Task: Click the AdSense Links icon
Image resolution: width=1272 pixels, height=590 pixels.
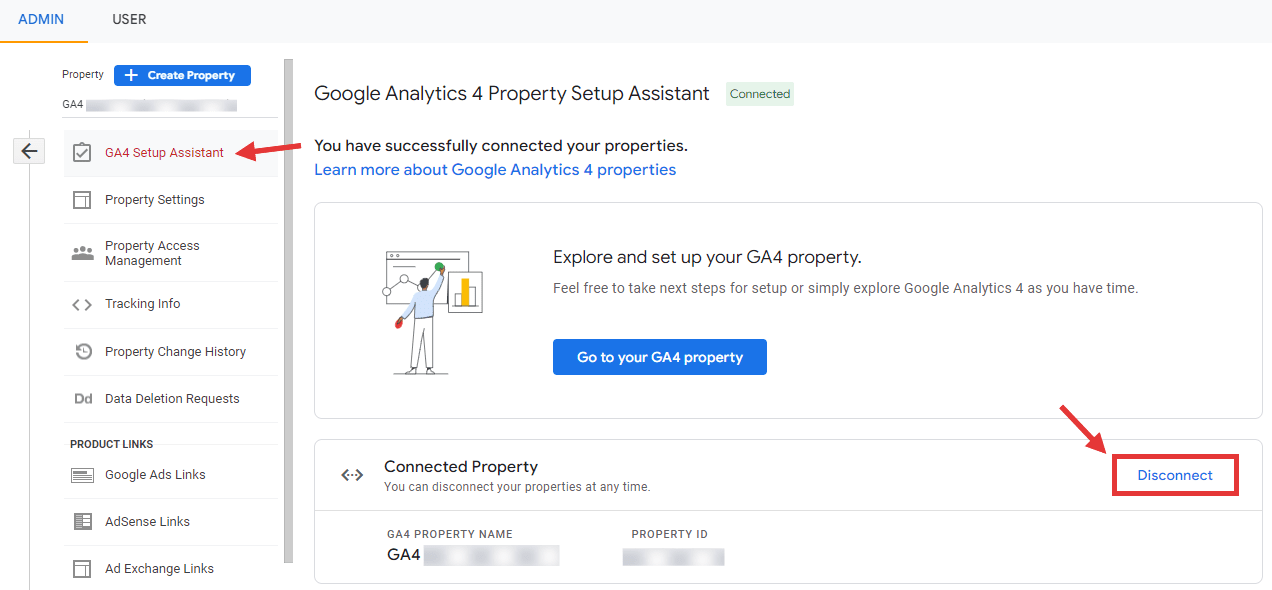Action: (83, 522)
